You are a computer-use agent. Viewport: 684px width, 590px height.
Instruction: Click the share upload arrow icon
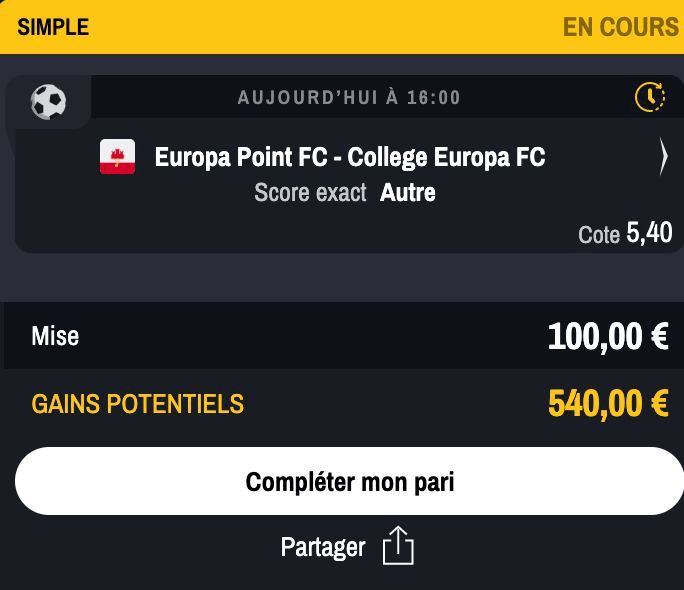tap(398, 546)
